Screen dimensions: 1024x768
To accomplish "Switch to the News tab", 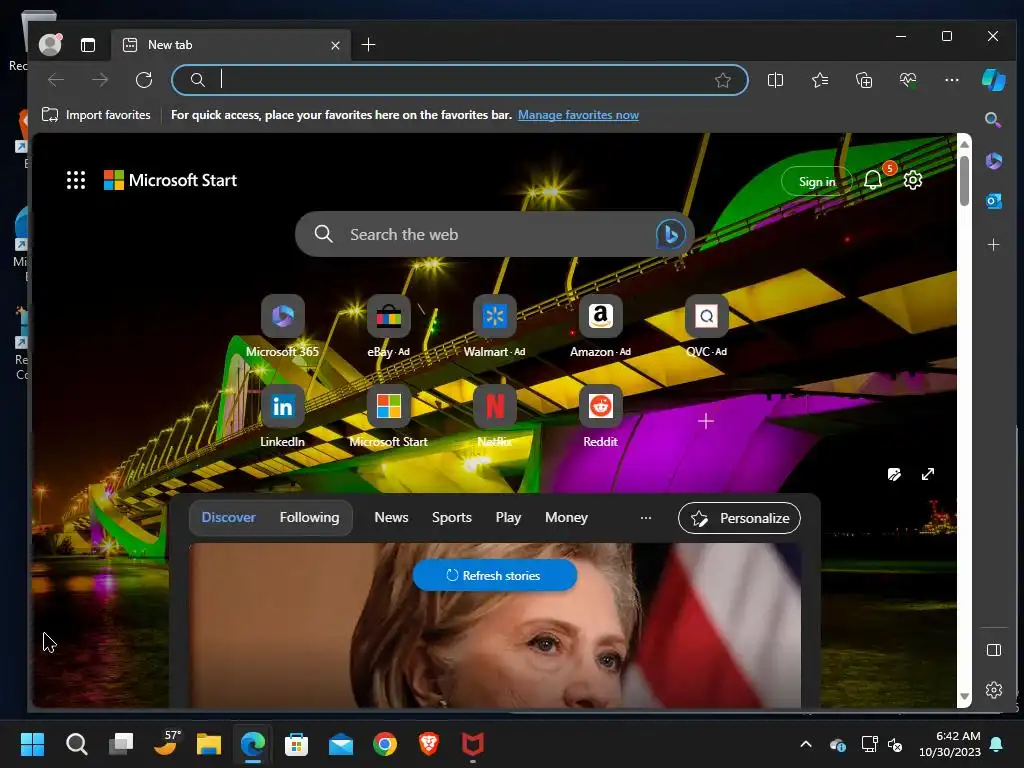I will tap(391, 517).
